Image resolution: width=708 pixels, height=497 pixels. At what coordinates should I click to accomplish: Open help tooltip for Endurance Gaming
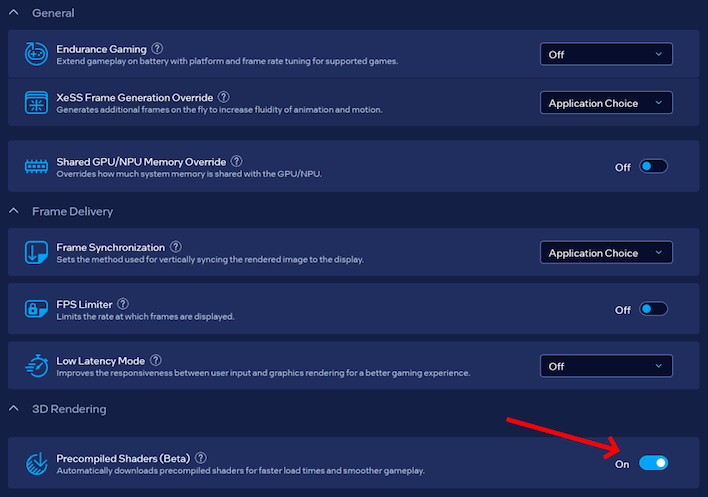pos(157,48)
